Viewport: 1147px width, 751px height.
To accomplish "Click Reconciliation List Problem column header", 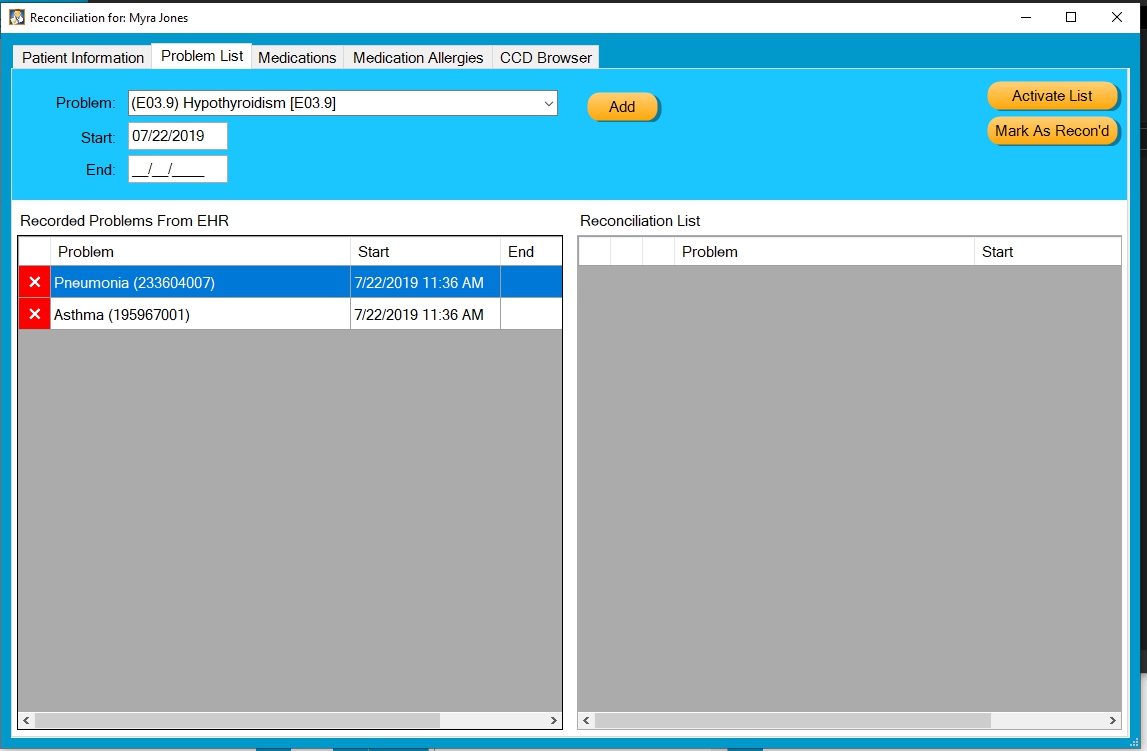I will pyautogui.click(x=824, y=252).
